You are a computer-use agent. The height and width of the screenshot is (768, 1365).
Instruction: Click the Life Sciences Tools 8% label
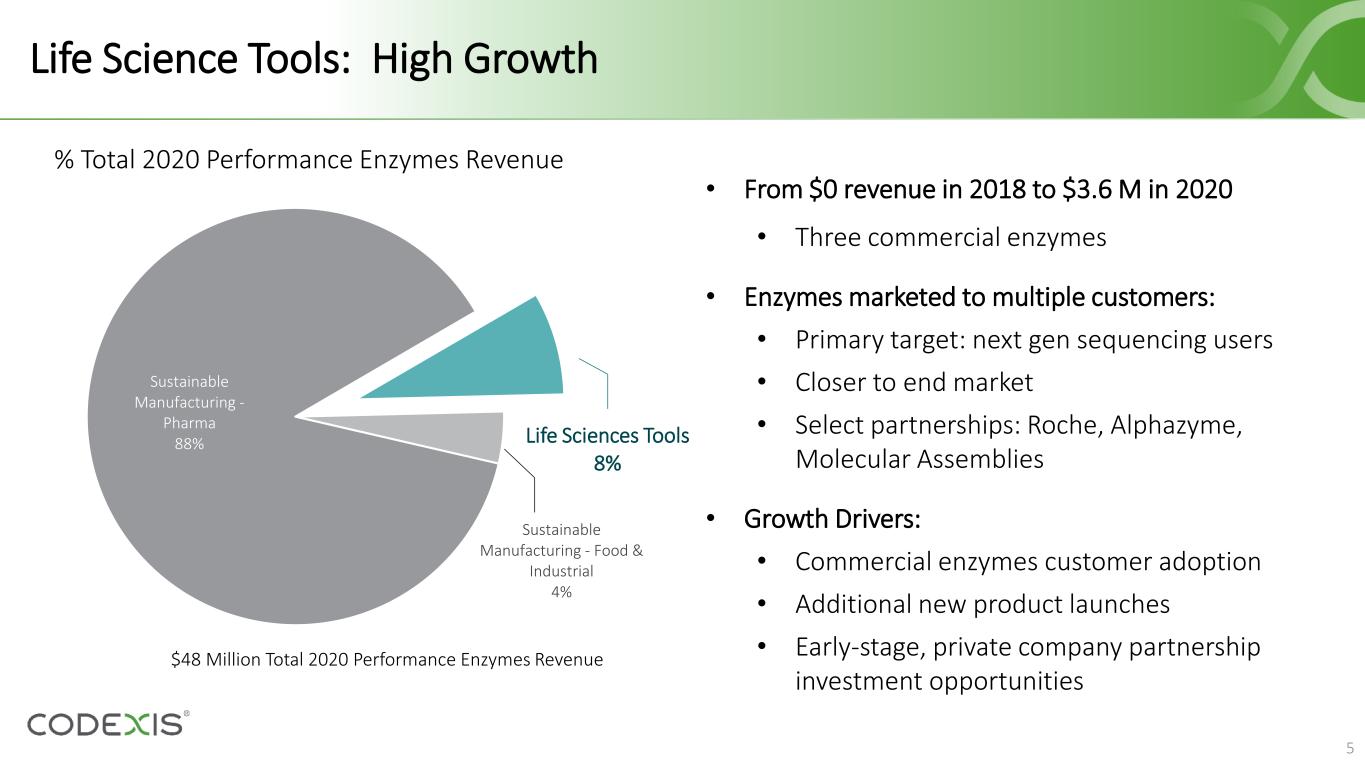pos(607,449)
